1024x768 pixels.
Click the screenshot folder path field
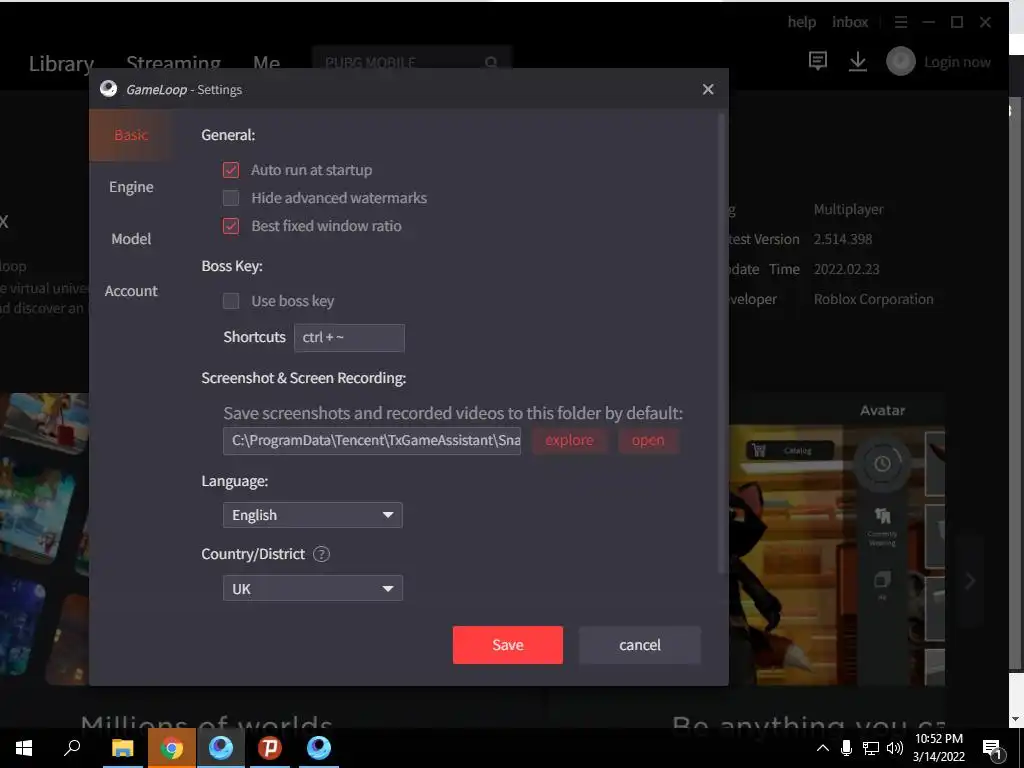click(x=372, y=441)
